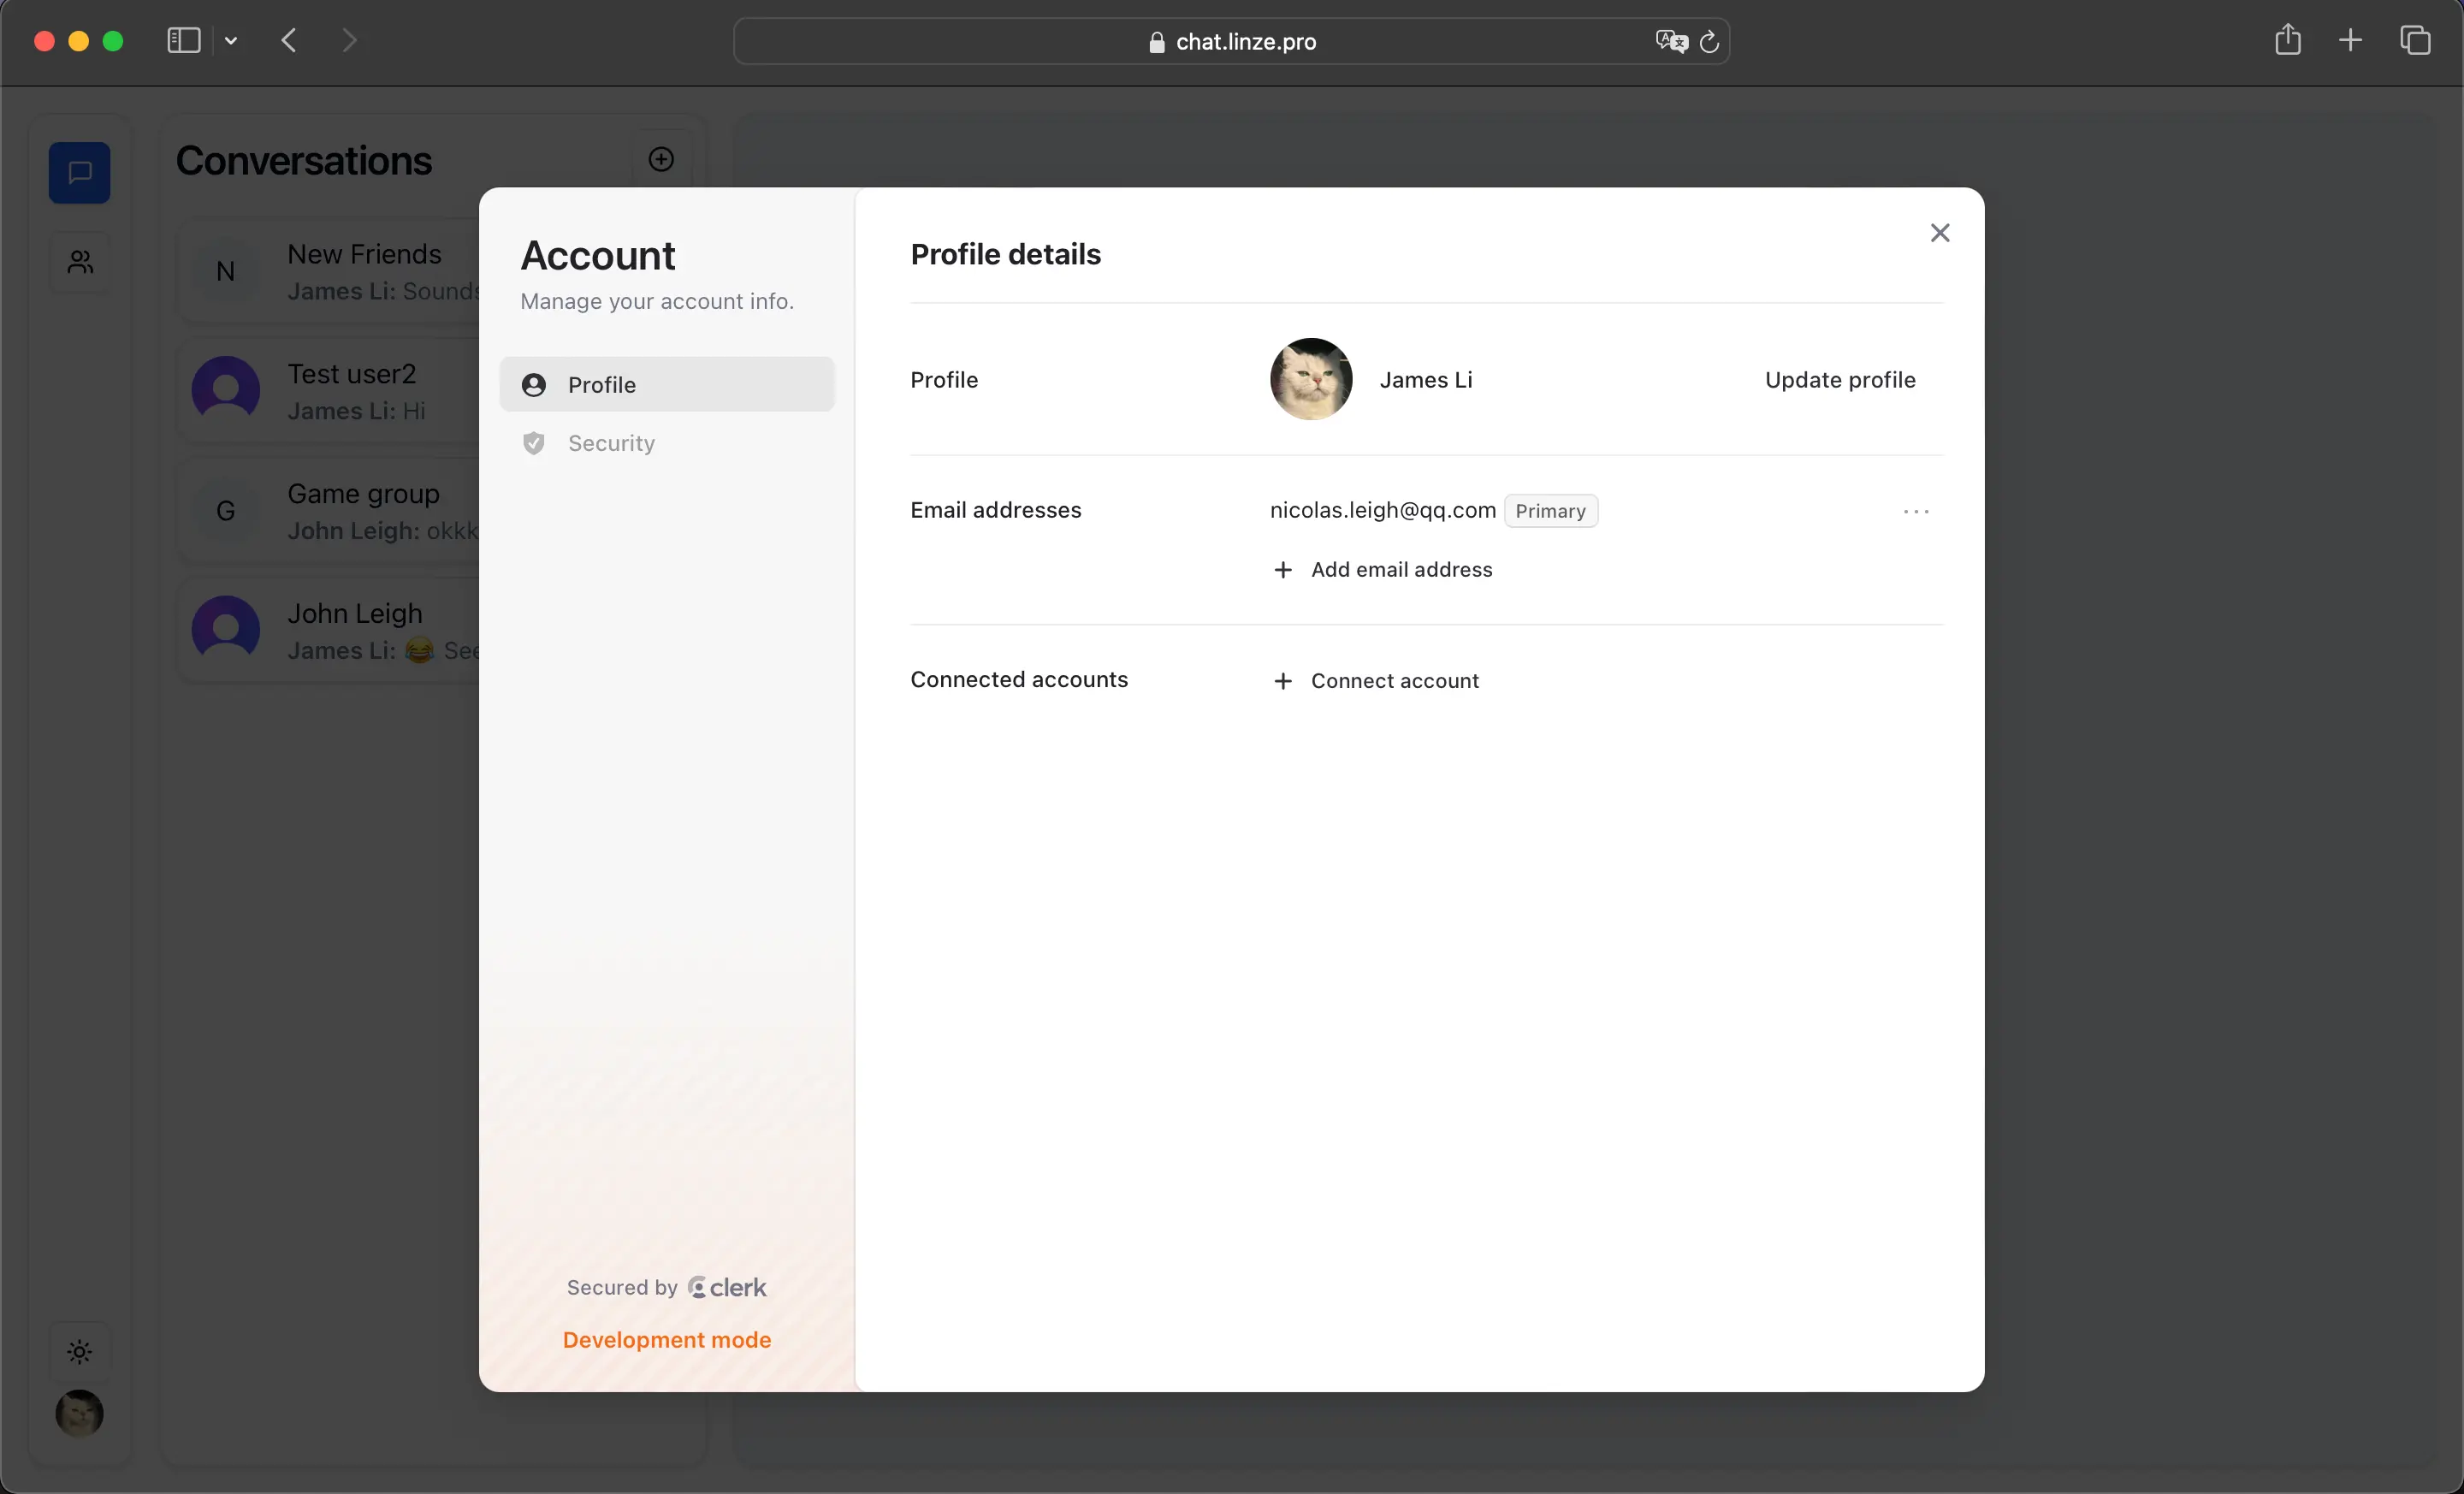Open the Security tab in Account
This screenshot has width=2464, height=1494.
point(610,443)
